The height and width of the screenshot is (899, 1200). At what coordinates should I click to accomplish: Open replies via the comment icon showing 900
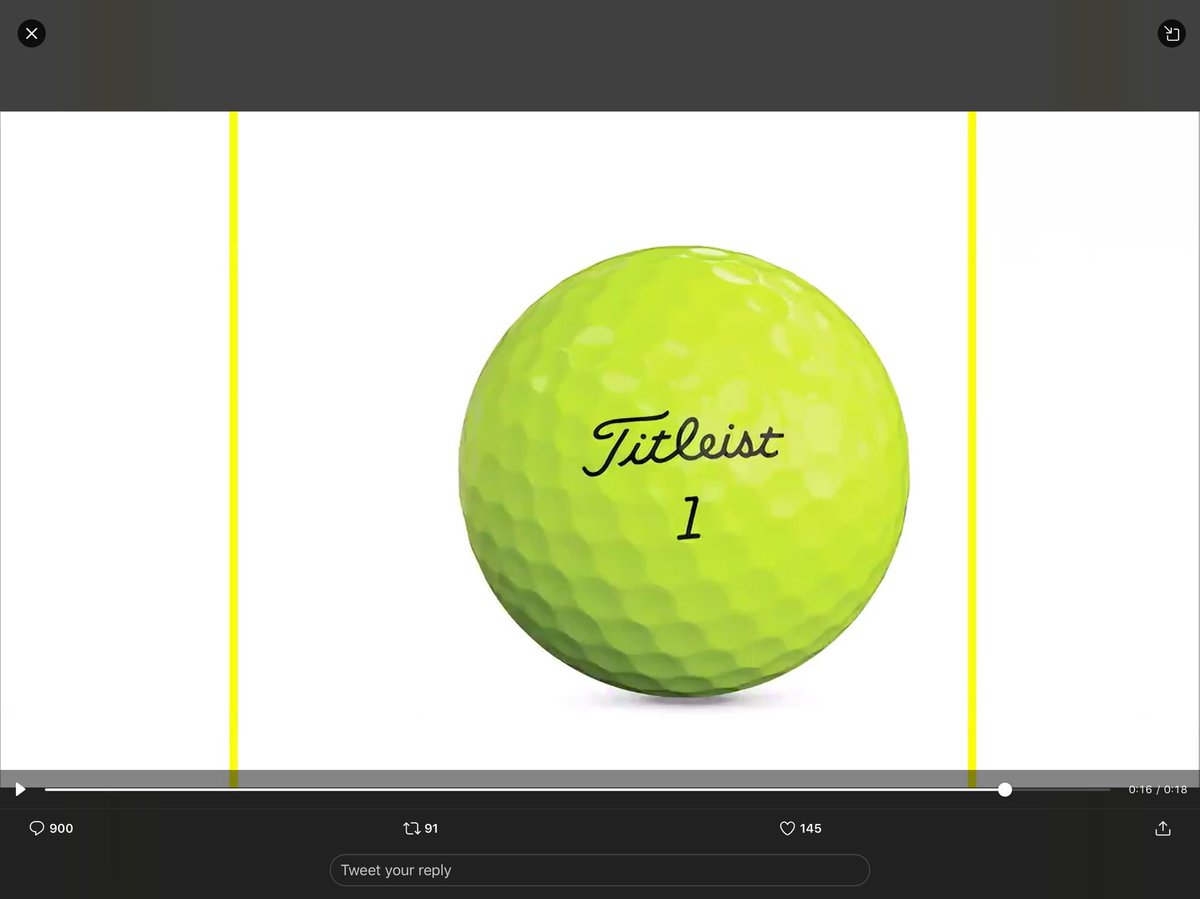(51, 828)
